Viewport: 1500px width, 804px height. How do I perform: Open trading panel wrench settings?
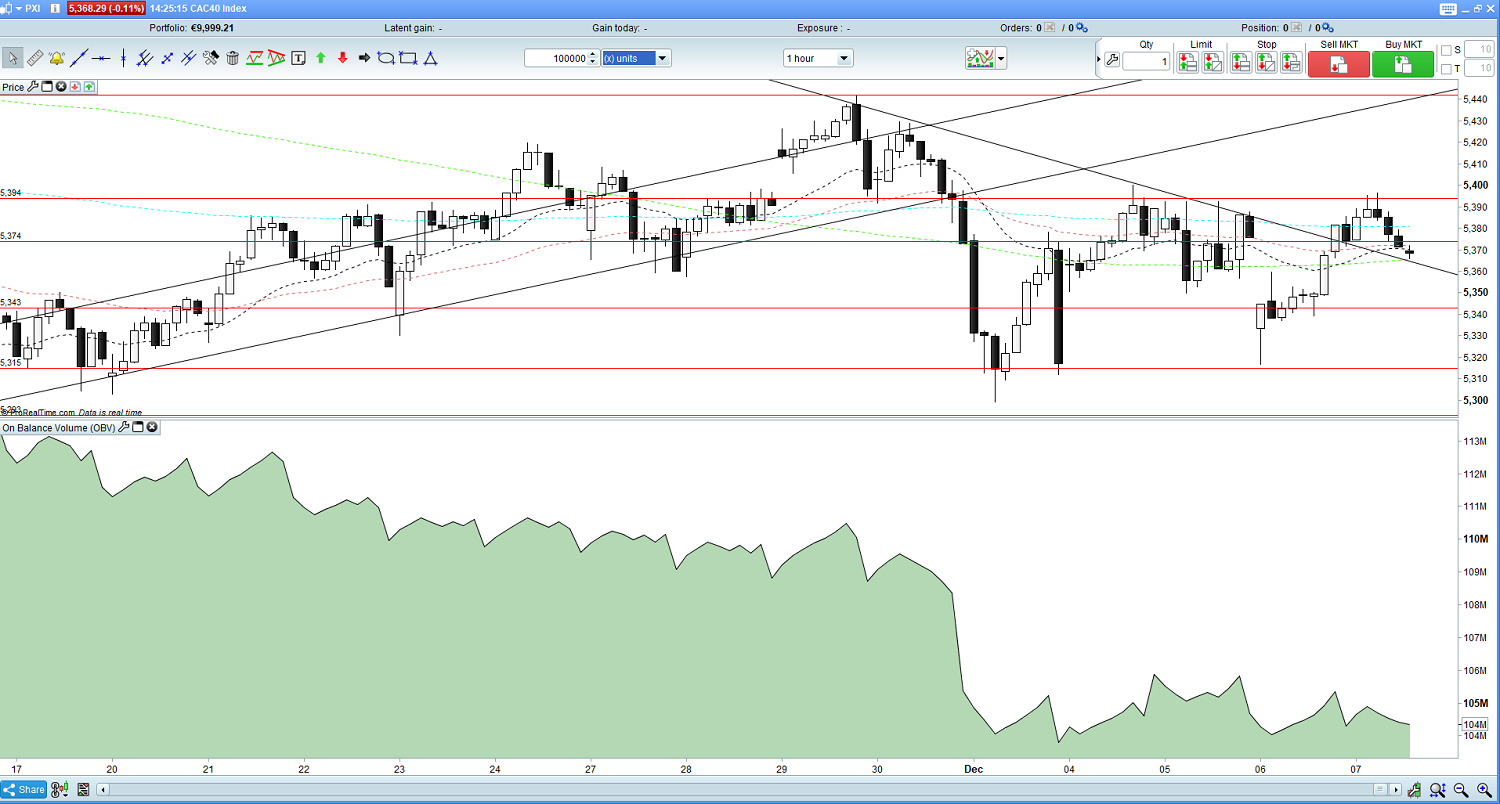[x=1111, y=61]
